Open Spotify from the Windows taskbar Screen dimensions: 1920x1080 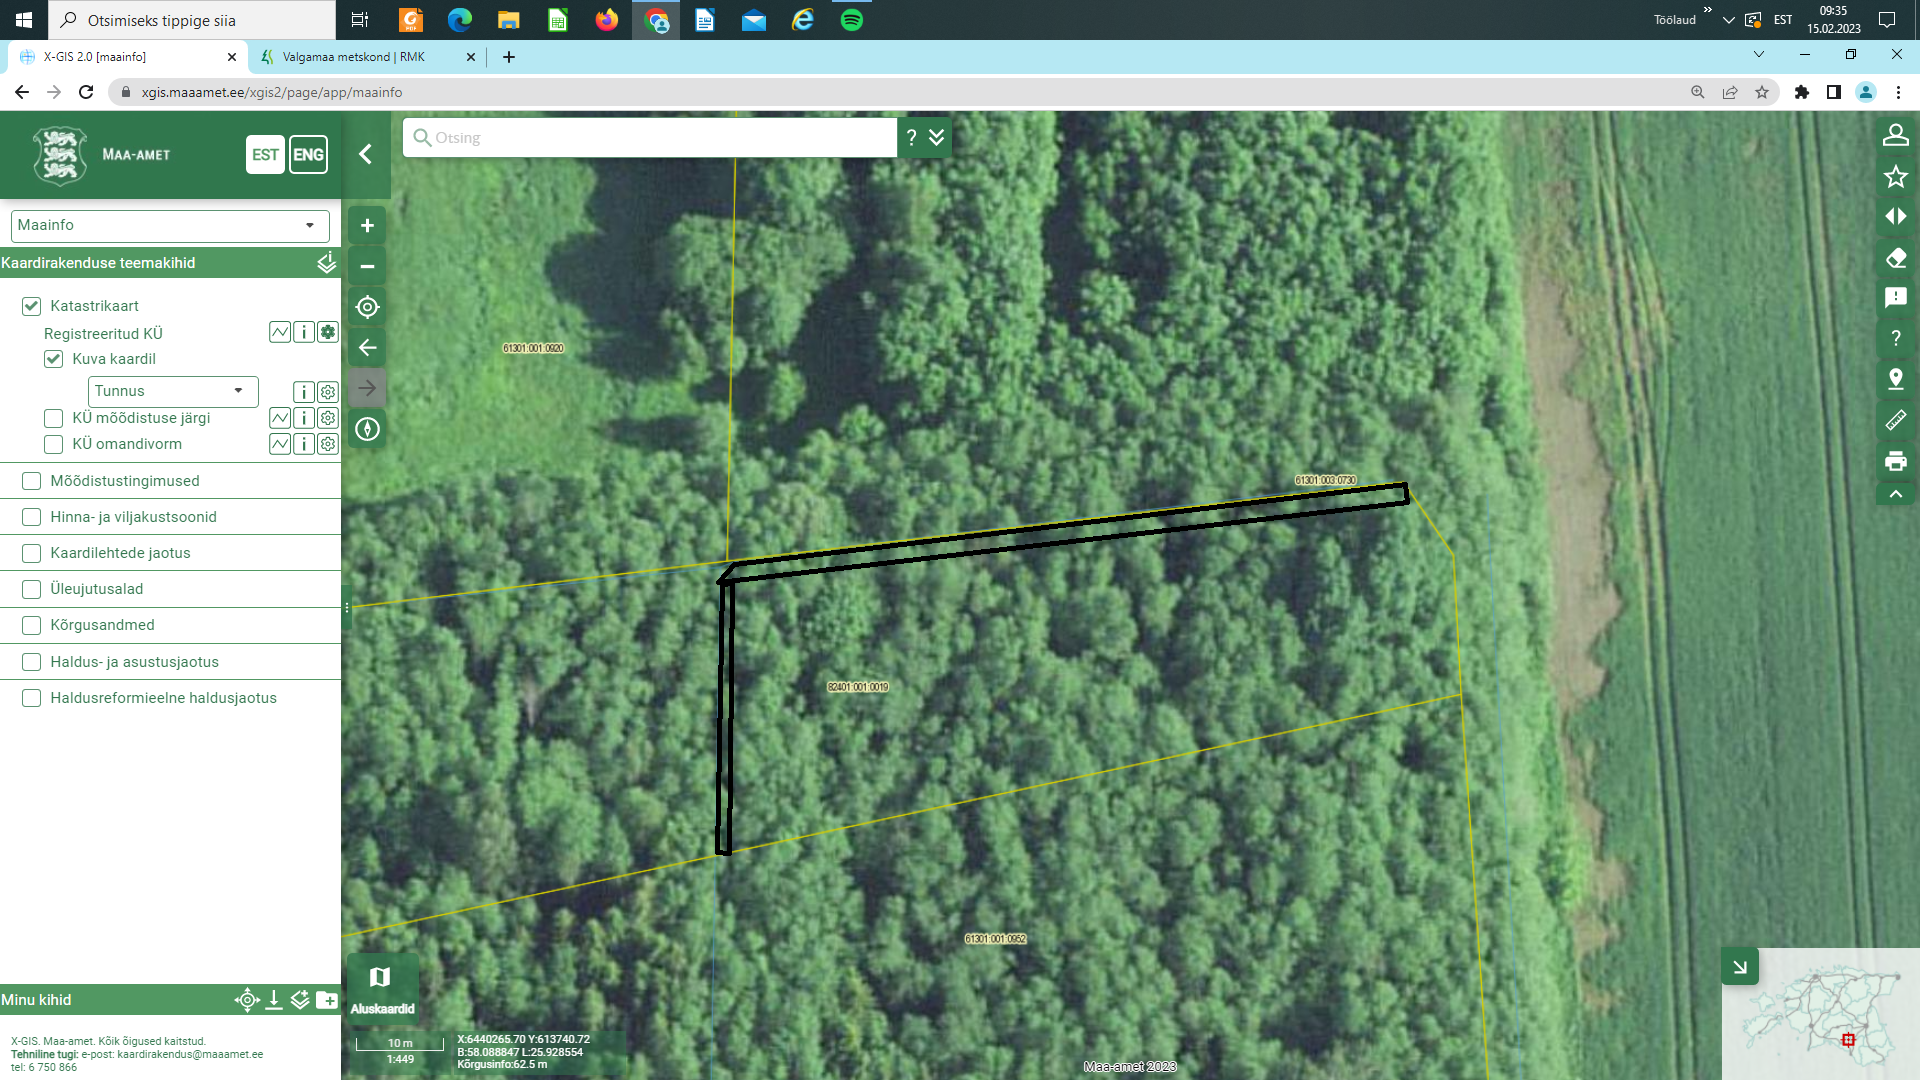click(852, 20)
